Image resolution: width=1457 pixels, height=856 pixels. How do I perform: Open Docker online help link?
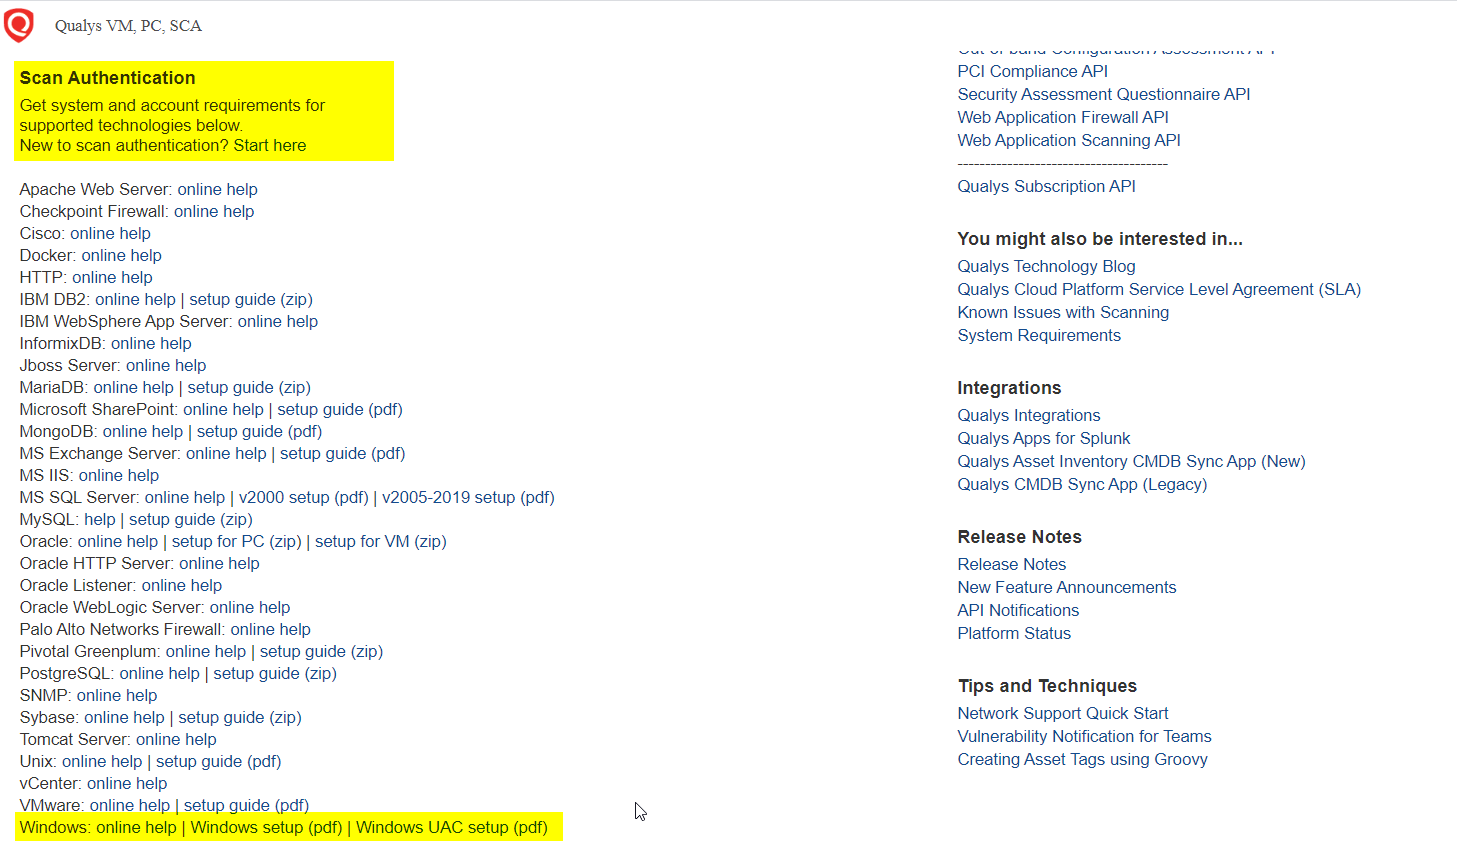[121, 255]
